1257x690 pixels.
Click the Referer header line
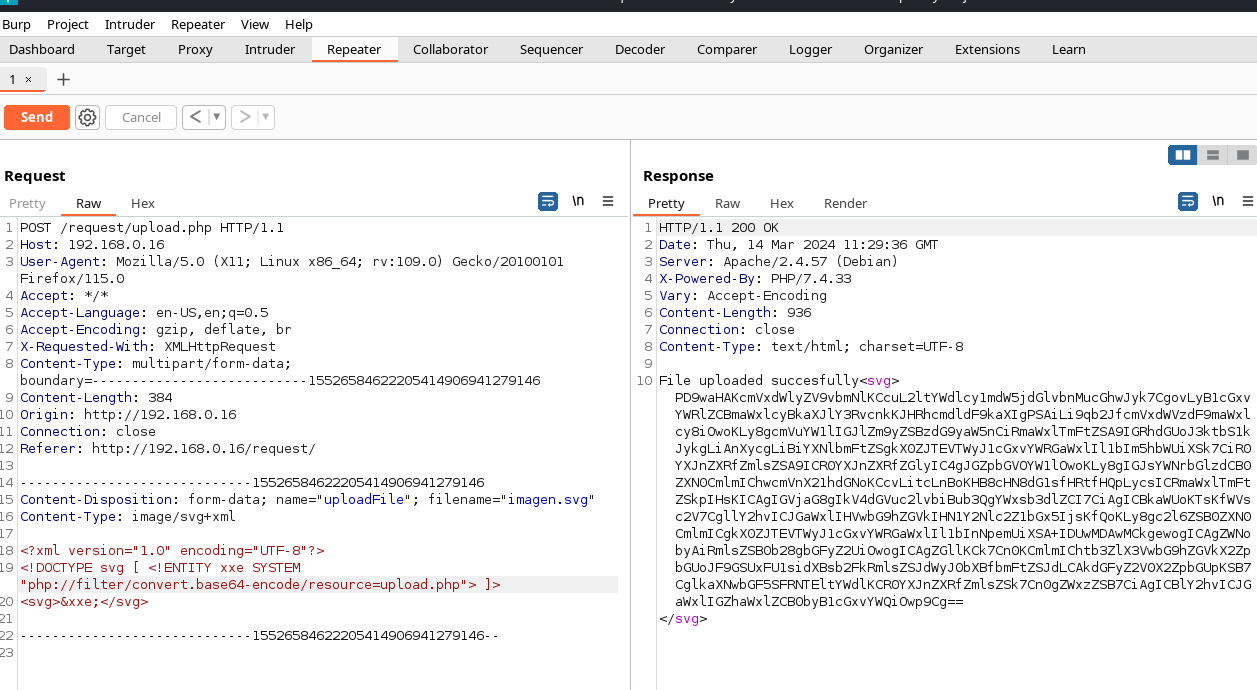(168, 449)
